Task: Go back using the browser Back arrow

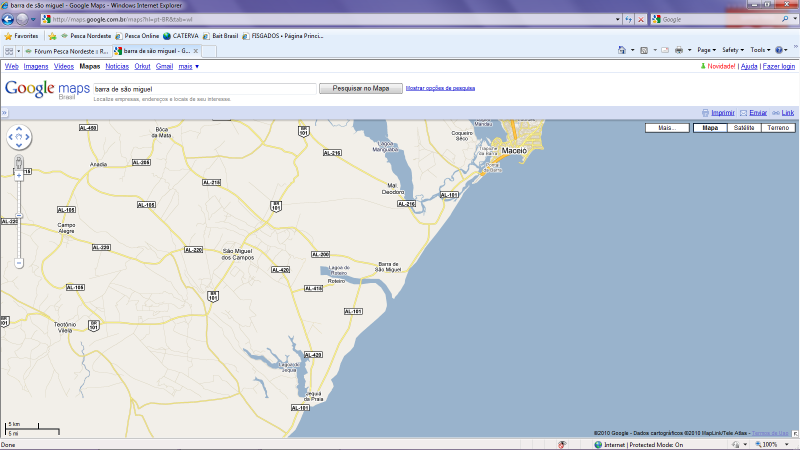Action: point(8,19)
